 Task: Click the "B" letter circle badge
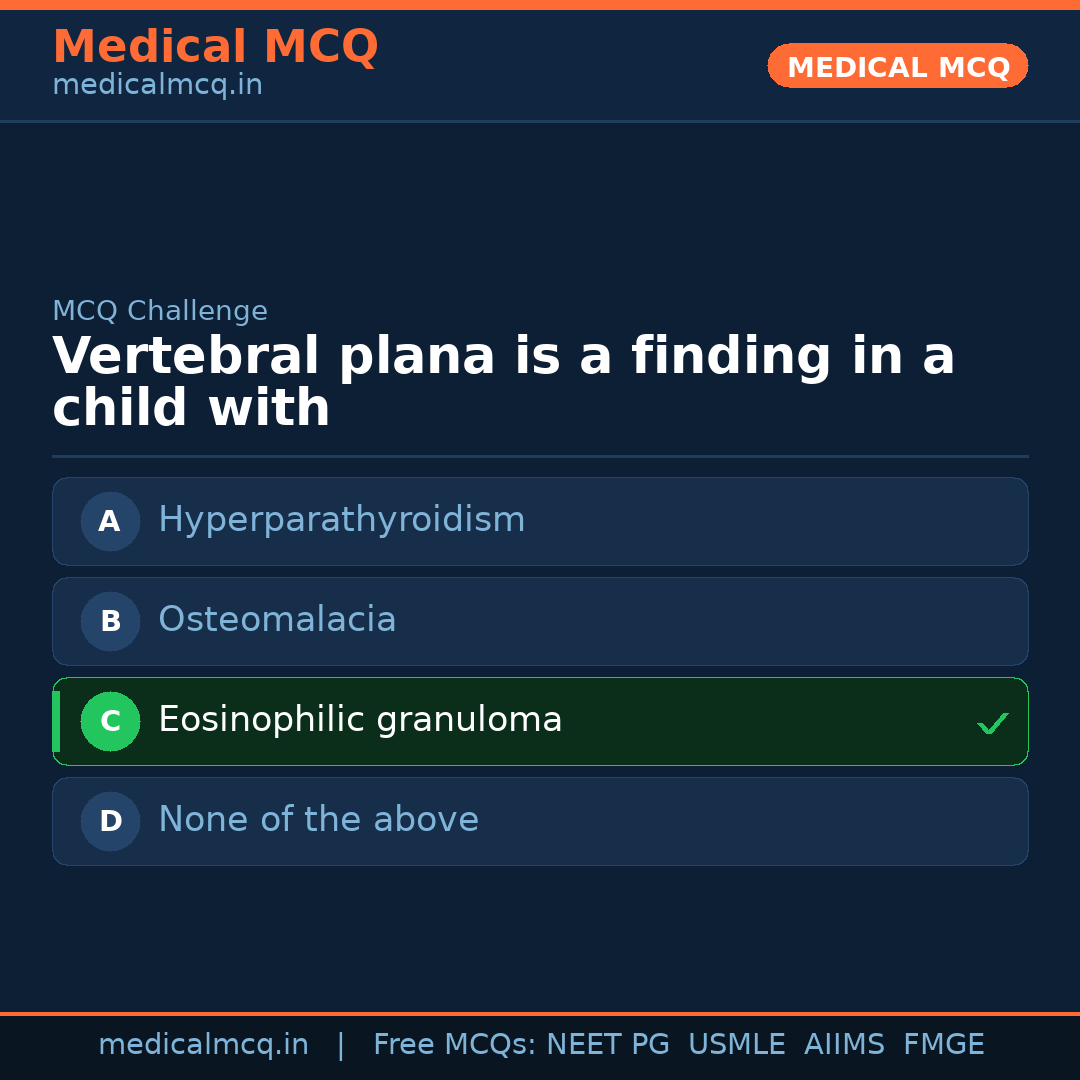[110, 621]
